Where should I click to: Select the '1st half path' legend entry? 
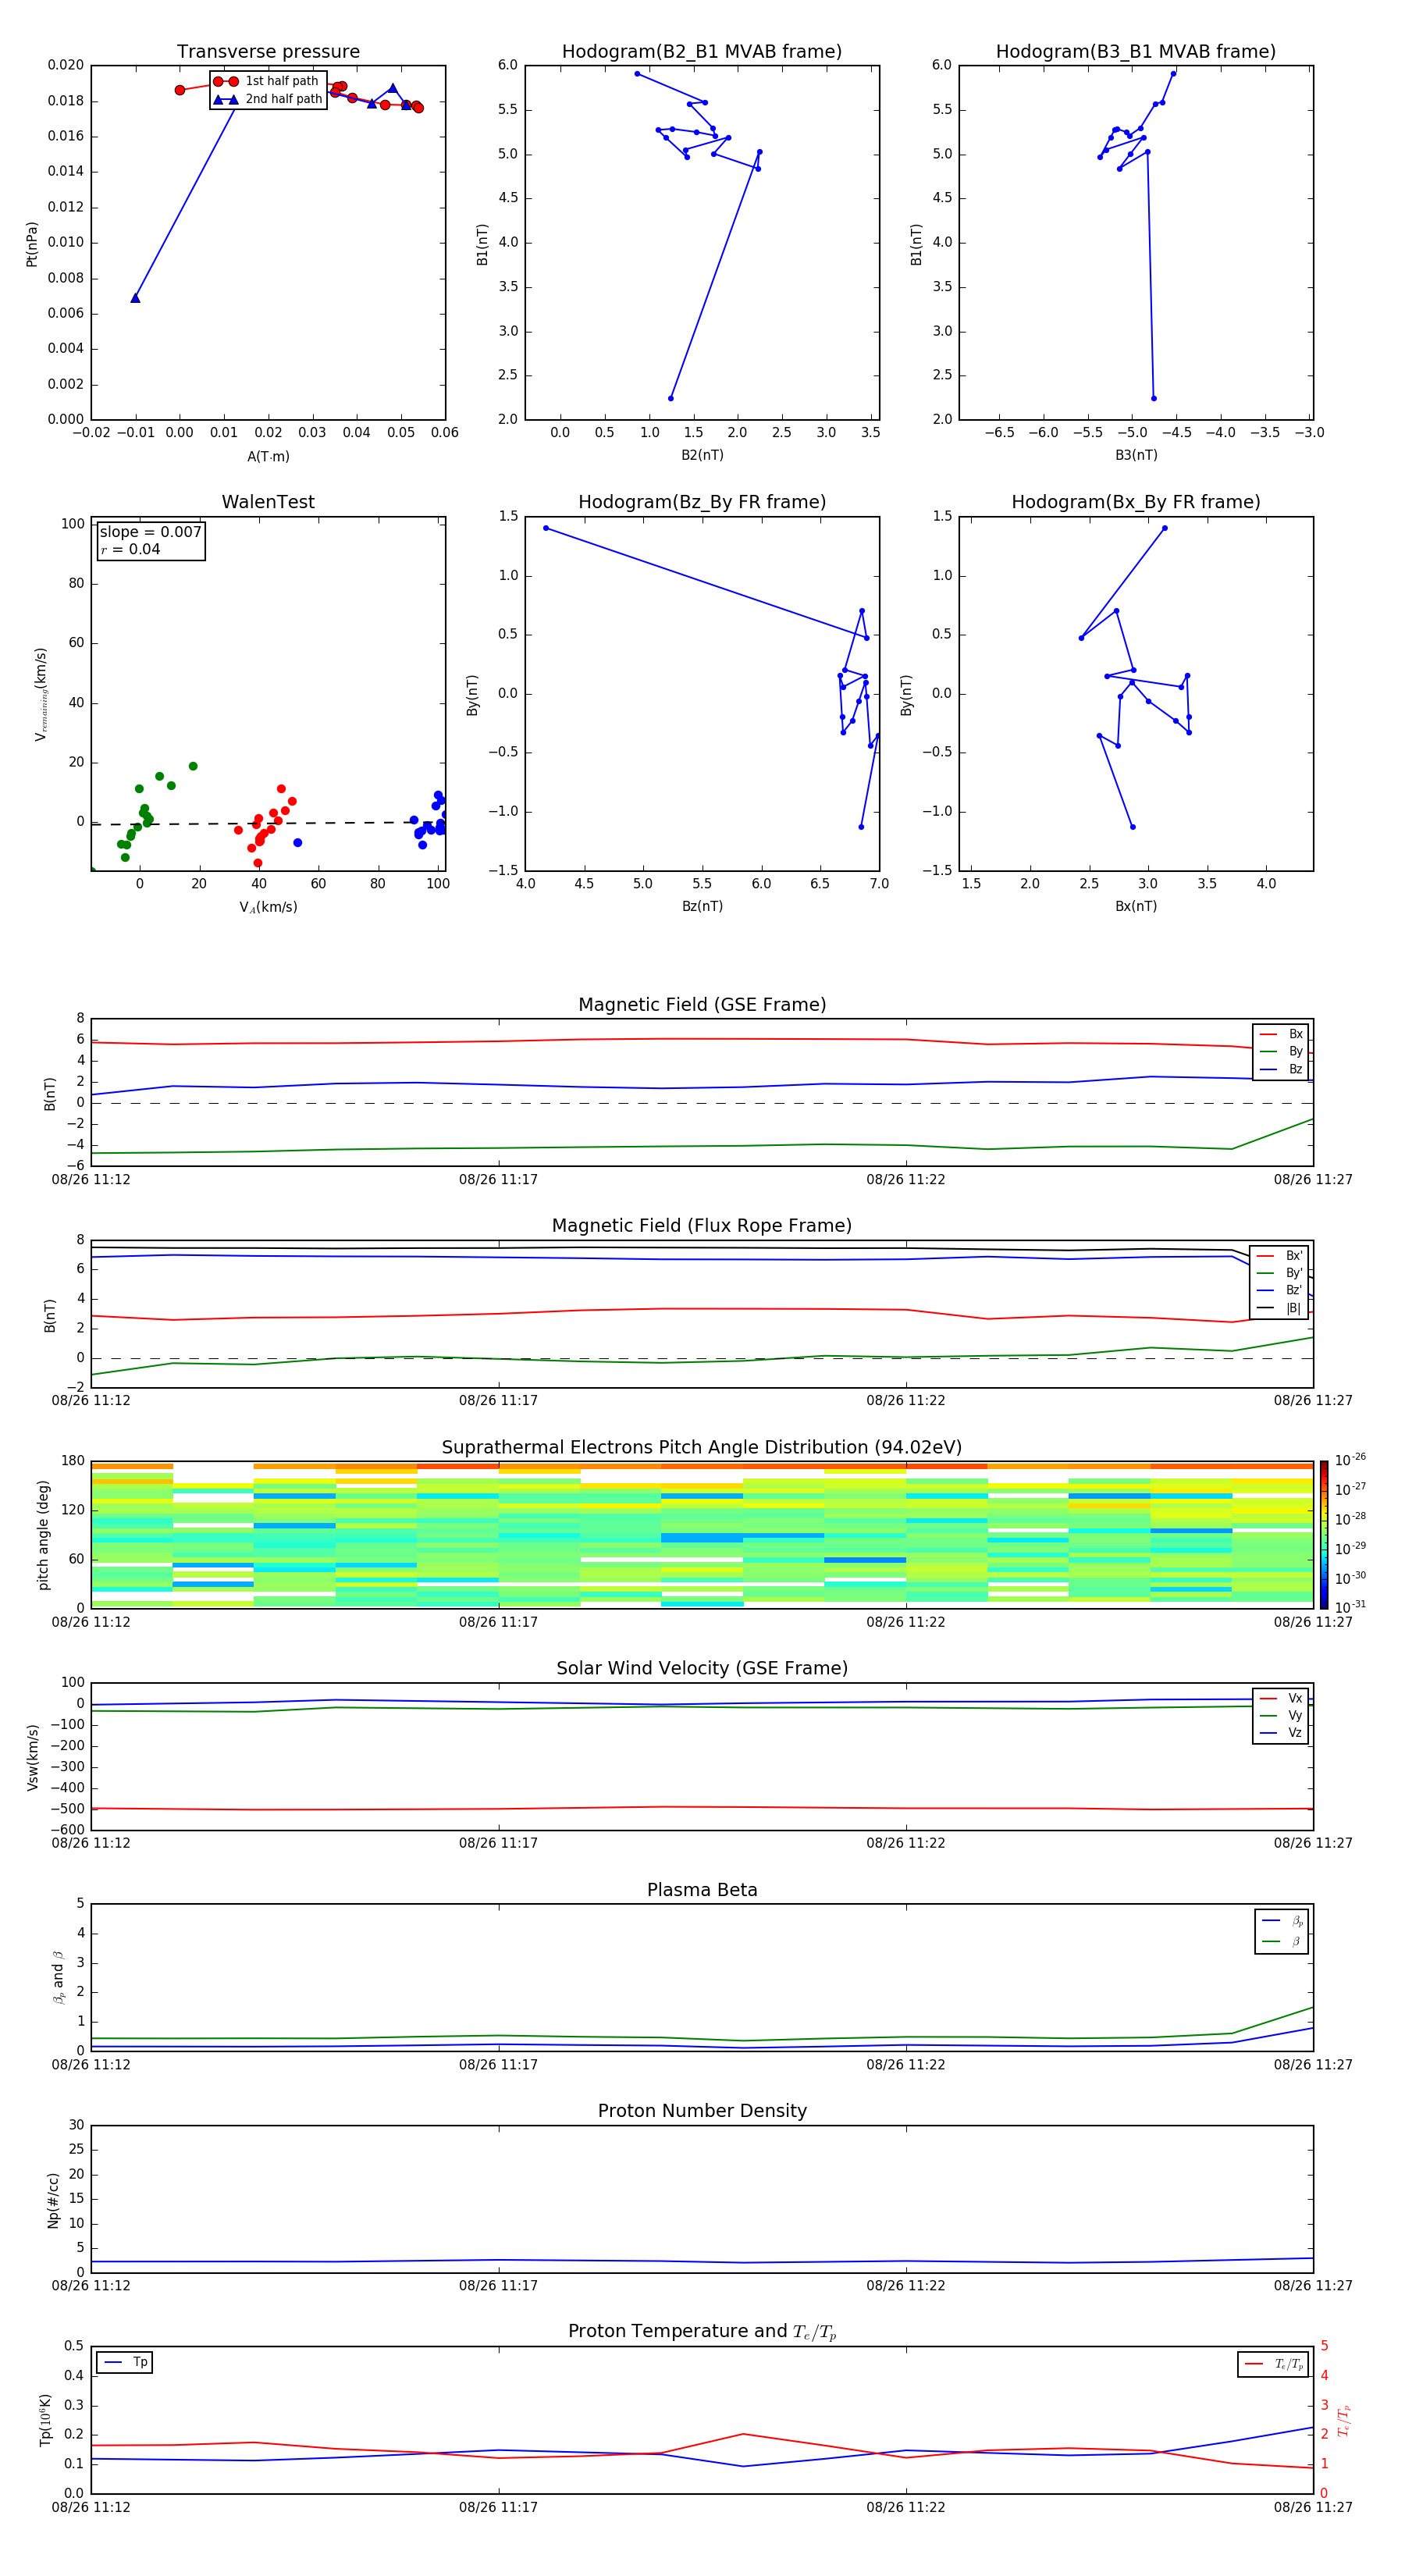267,81
